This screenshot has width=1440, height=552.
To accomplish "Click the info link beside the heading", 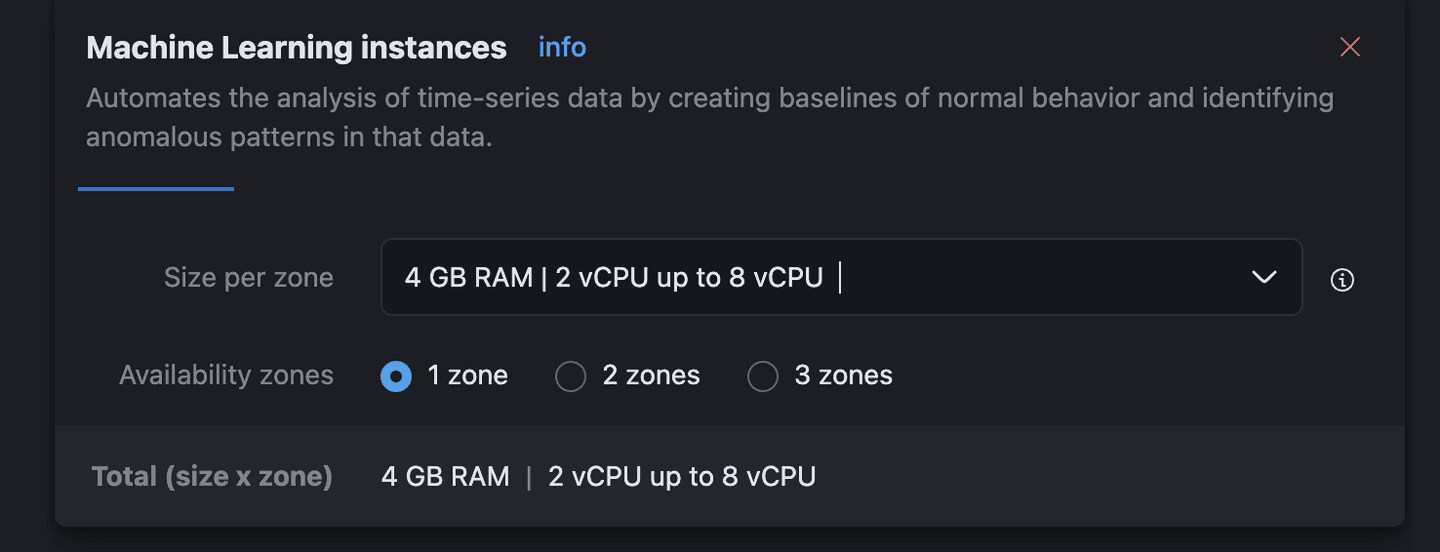I will [x=562, y=47].
